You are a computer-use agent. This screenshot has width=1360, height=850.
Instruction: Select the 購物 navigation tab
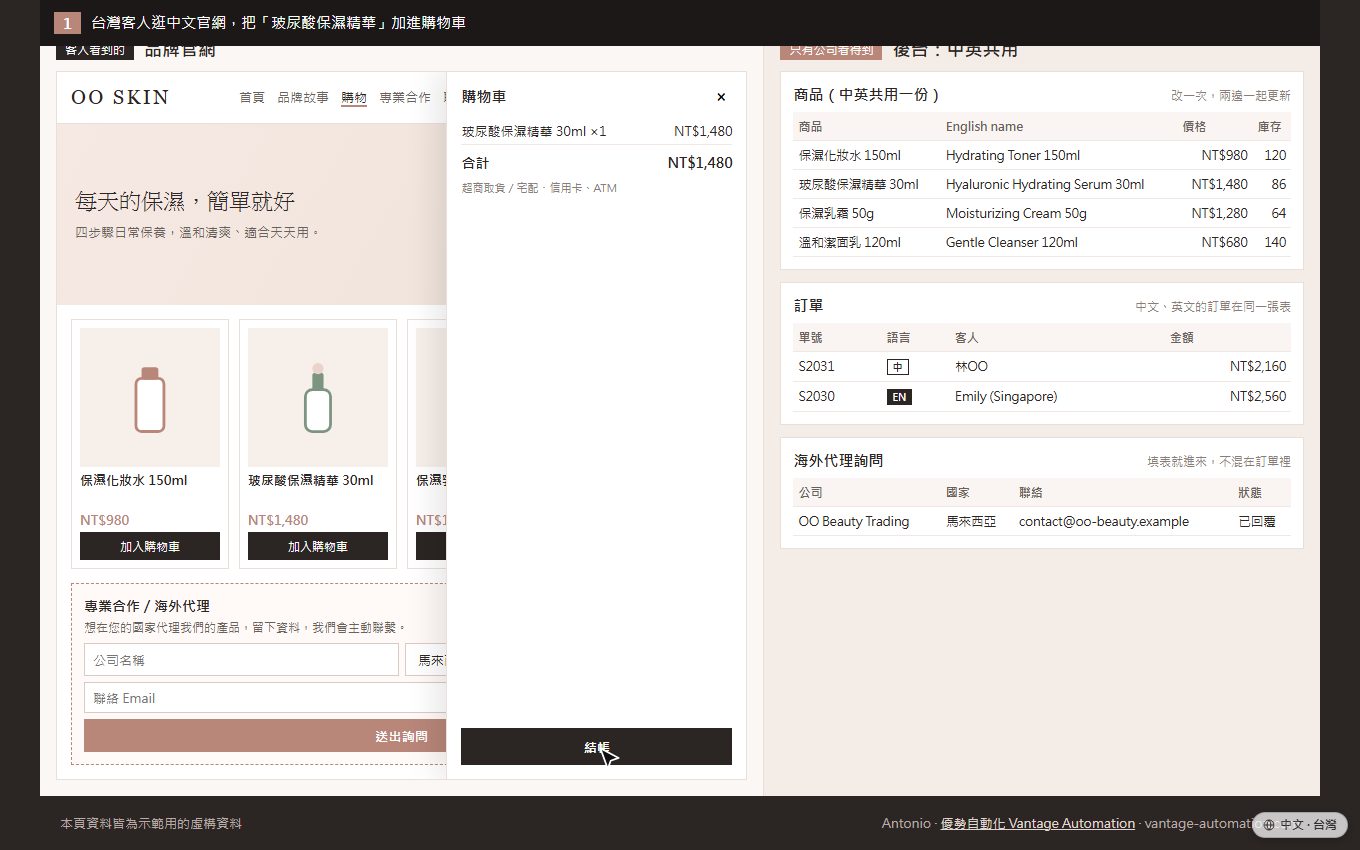pos(354,97)
